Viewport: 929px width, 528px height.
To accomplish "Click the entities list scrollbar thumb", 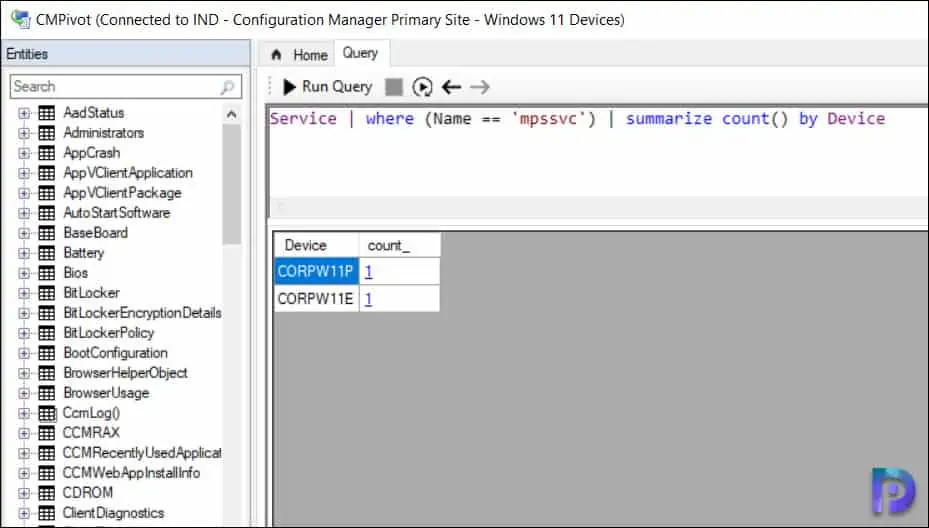I will [x=232, y=184].
